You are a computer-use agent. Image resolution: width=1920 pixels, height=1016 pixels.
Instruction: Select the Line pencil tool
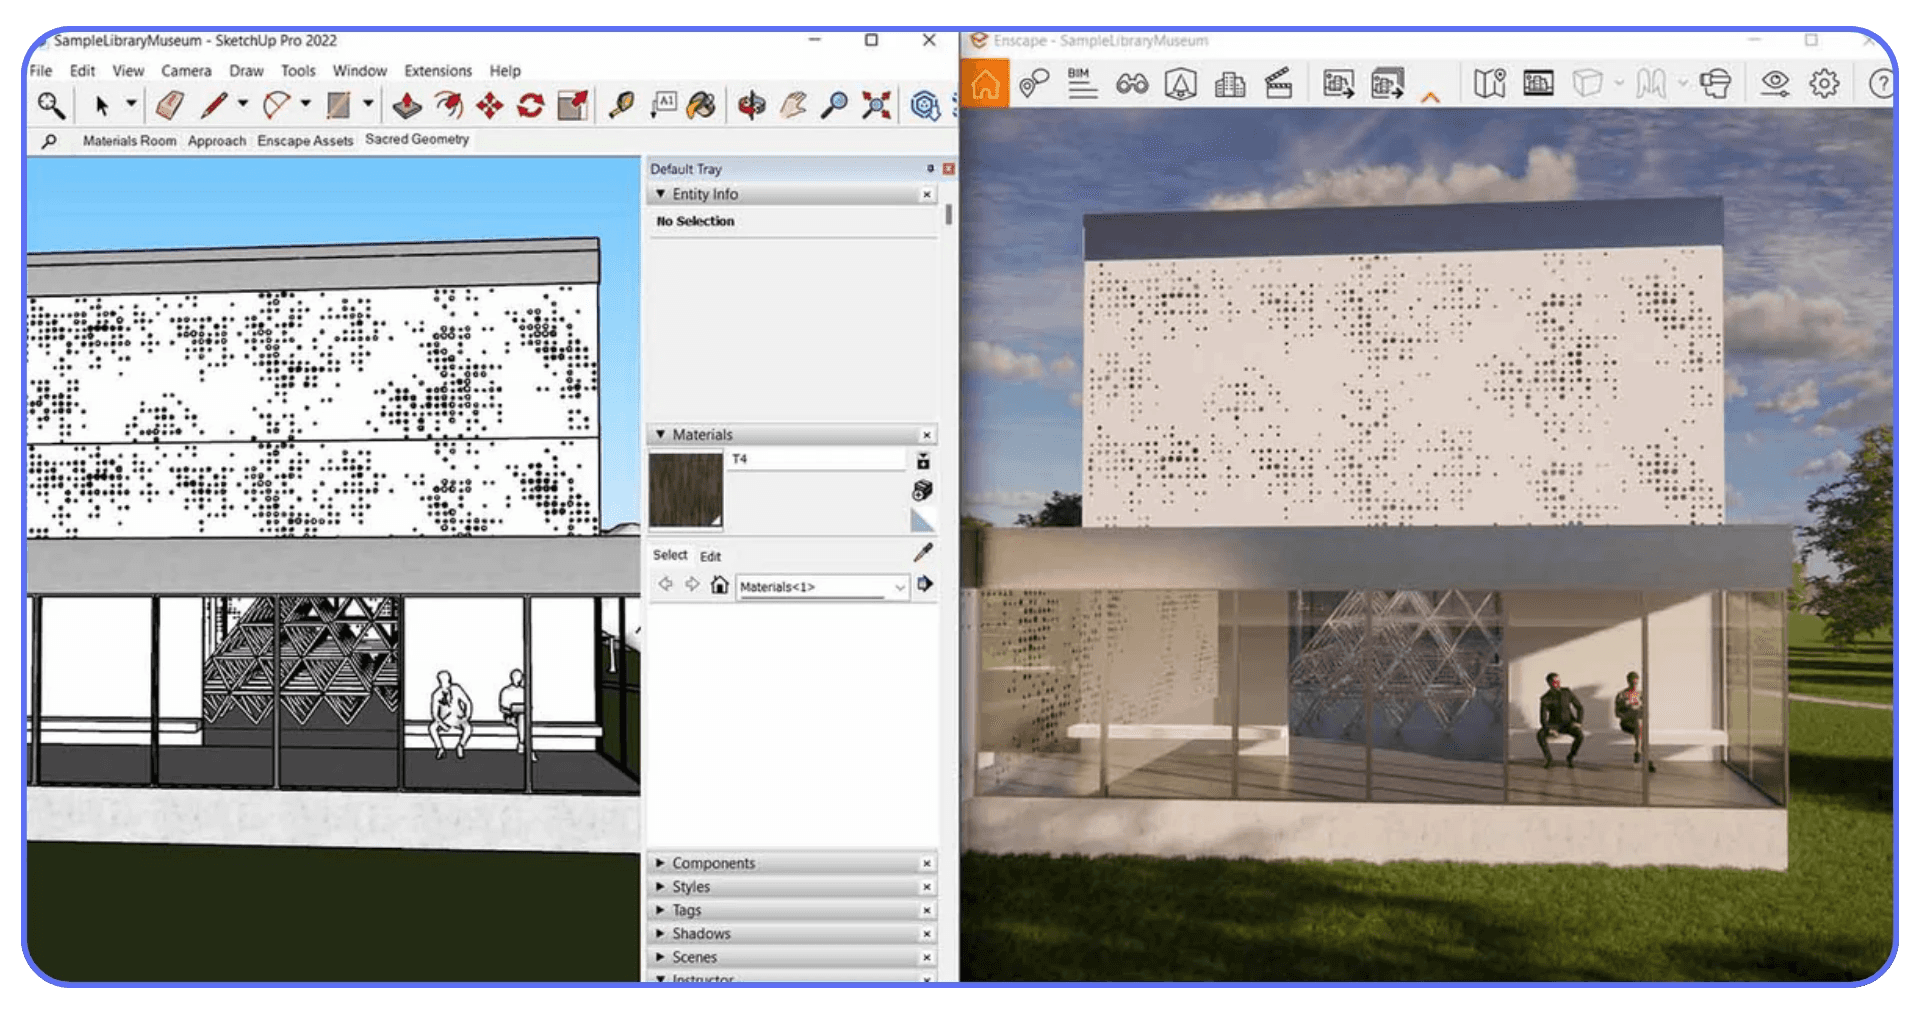[x=213, y=105]
